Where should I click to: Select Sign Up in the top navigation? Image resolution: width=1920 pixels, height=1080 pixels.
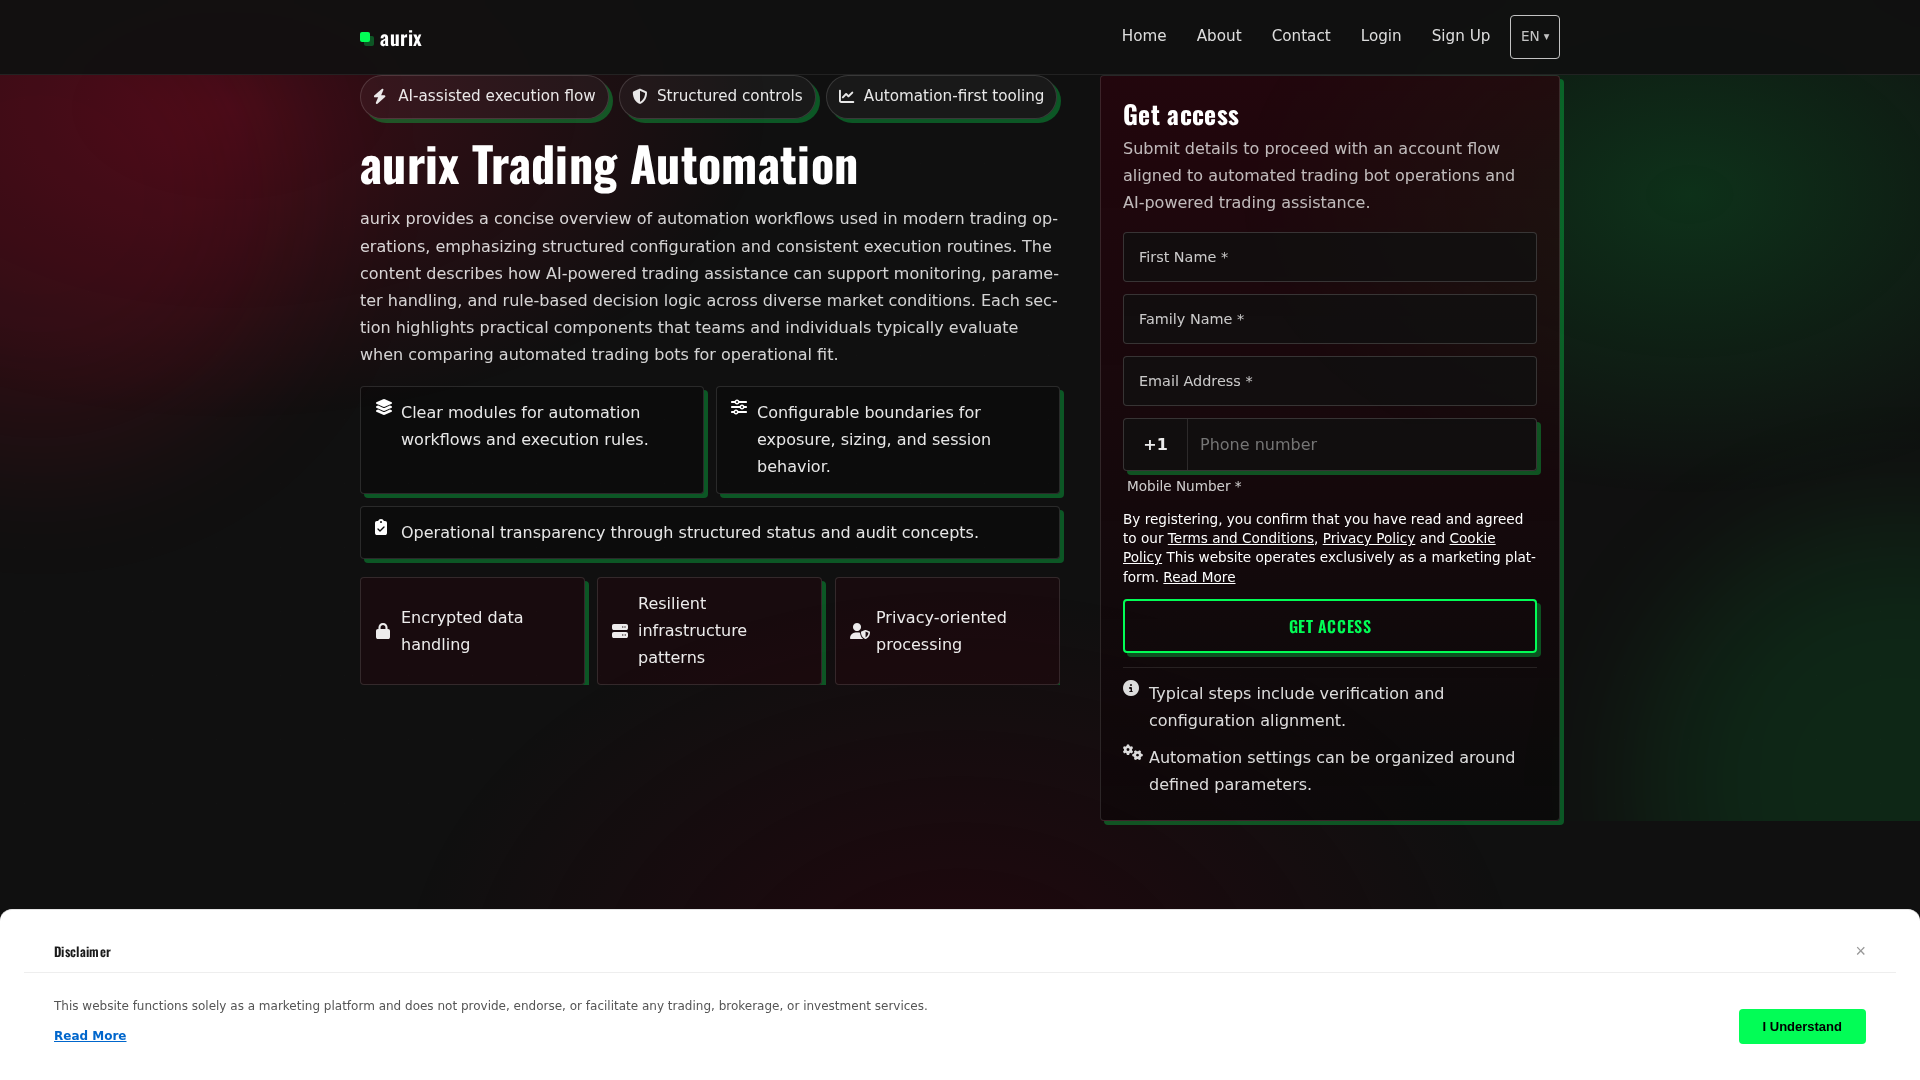coord(1461,36)
